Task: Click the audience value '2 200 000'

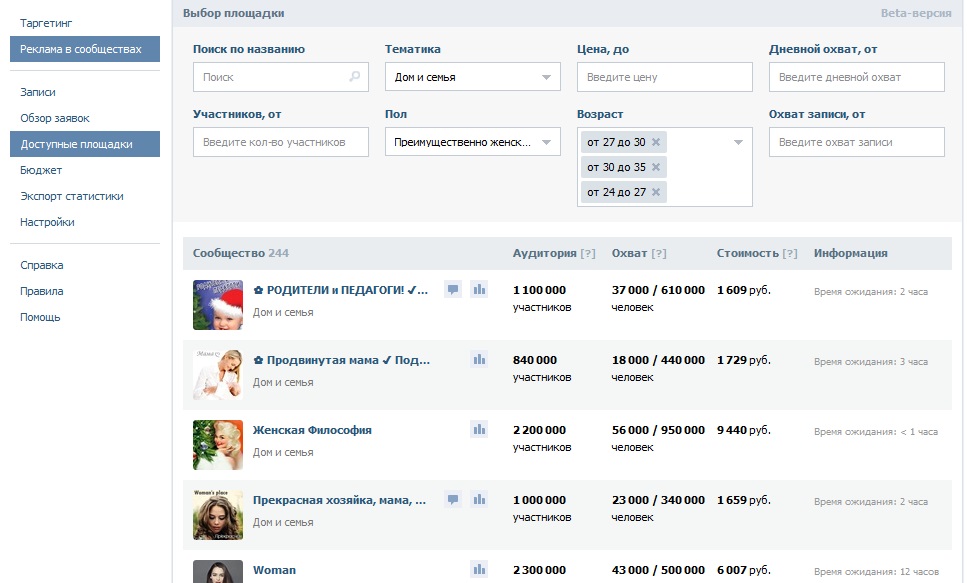Action: tap(539, 430)
